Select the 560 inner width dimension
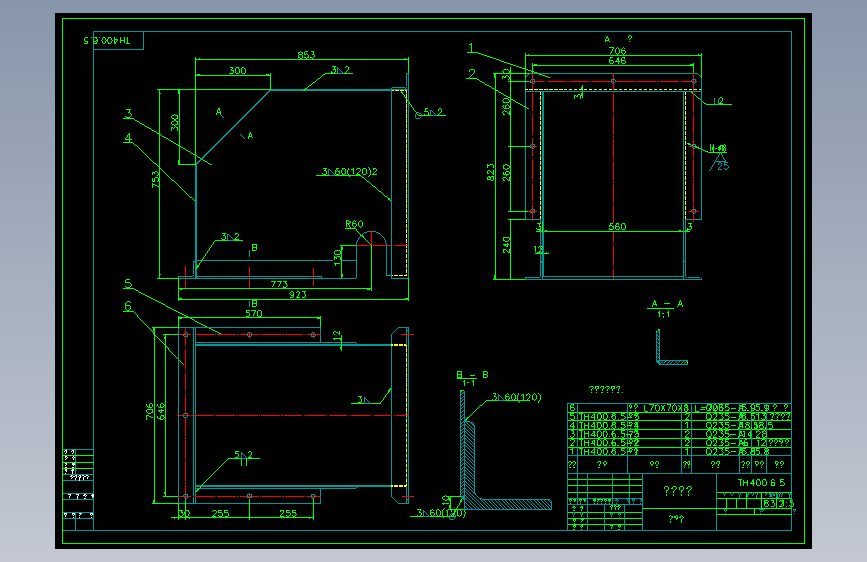Image resolution: width=867 pixels, height=562 pixels. tap(617, 227)
